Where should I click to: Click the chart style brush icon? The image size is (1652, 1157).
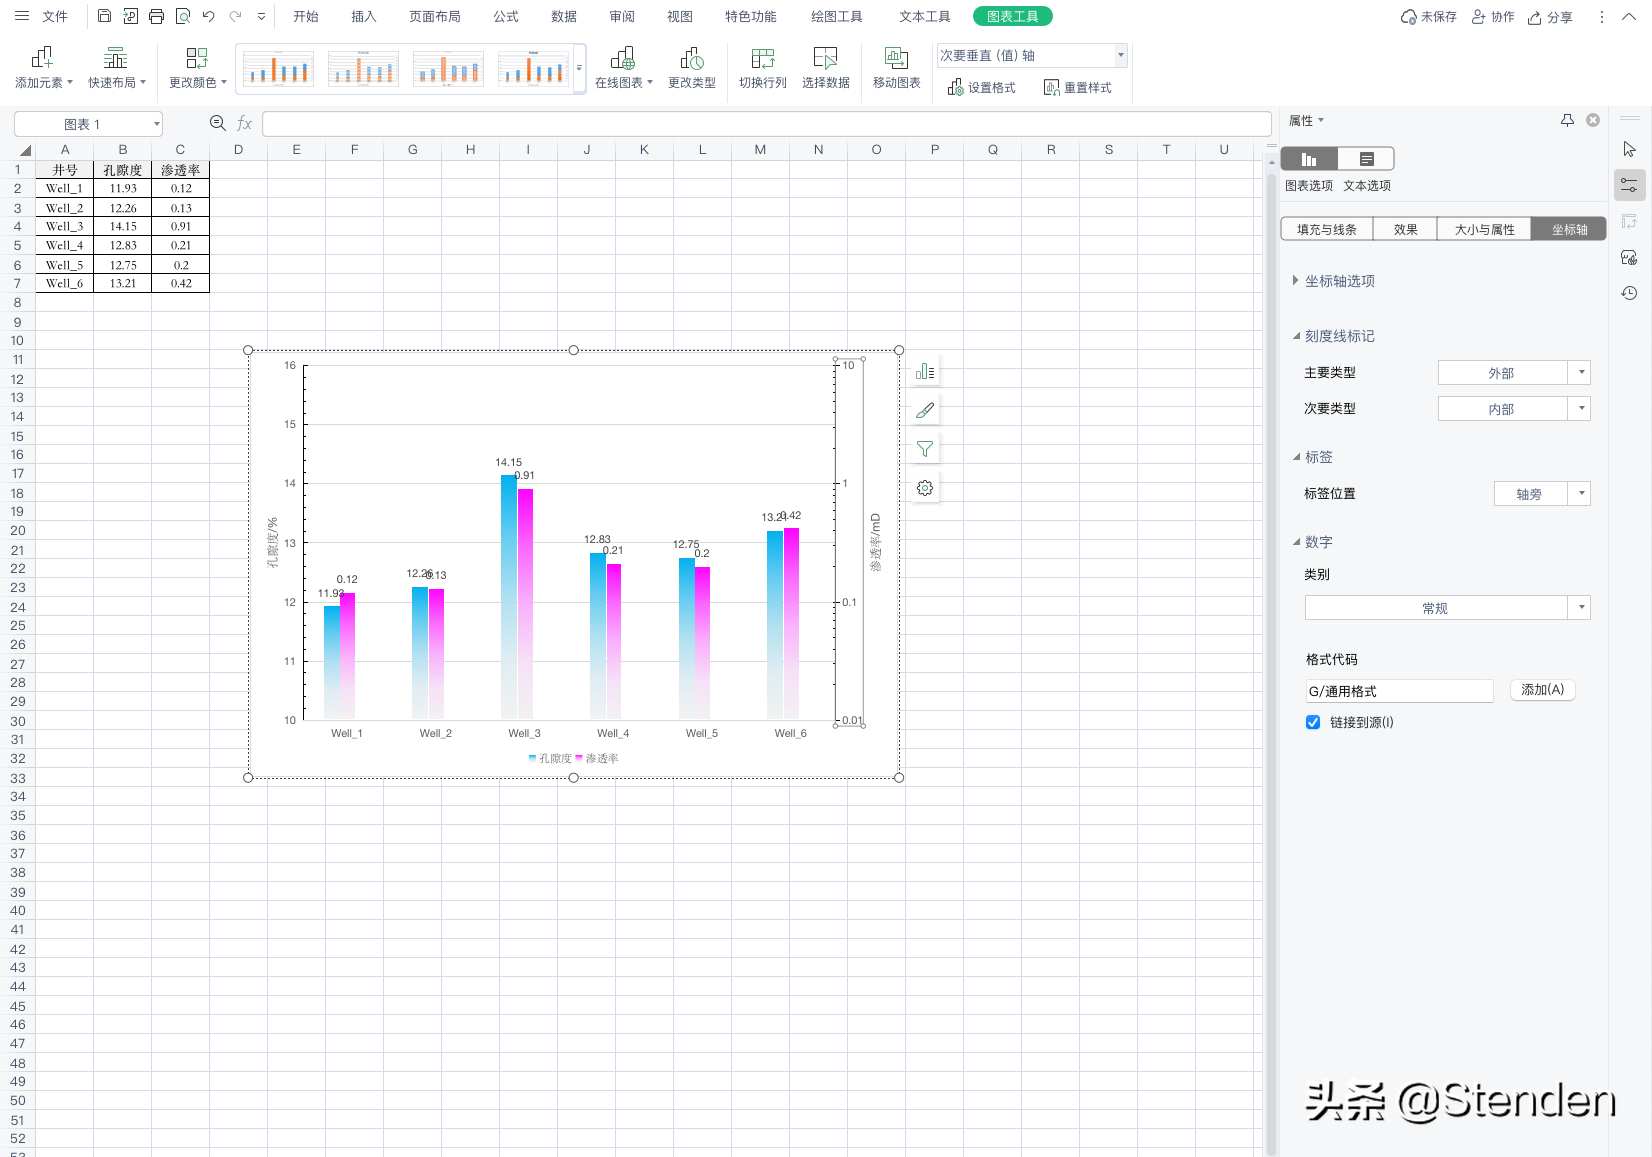point(925,410)
